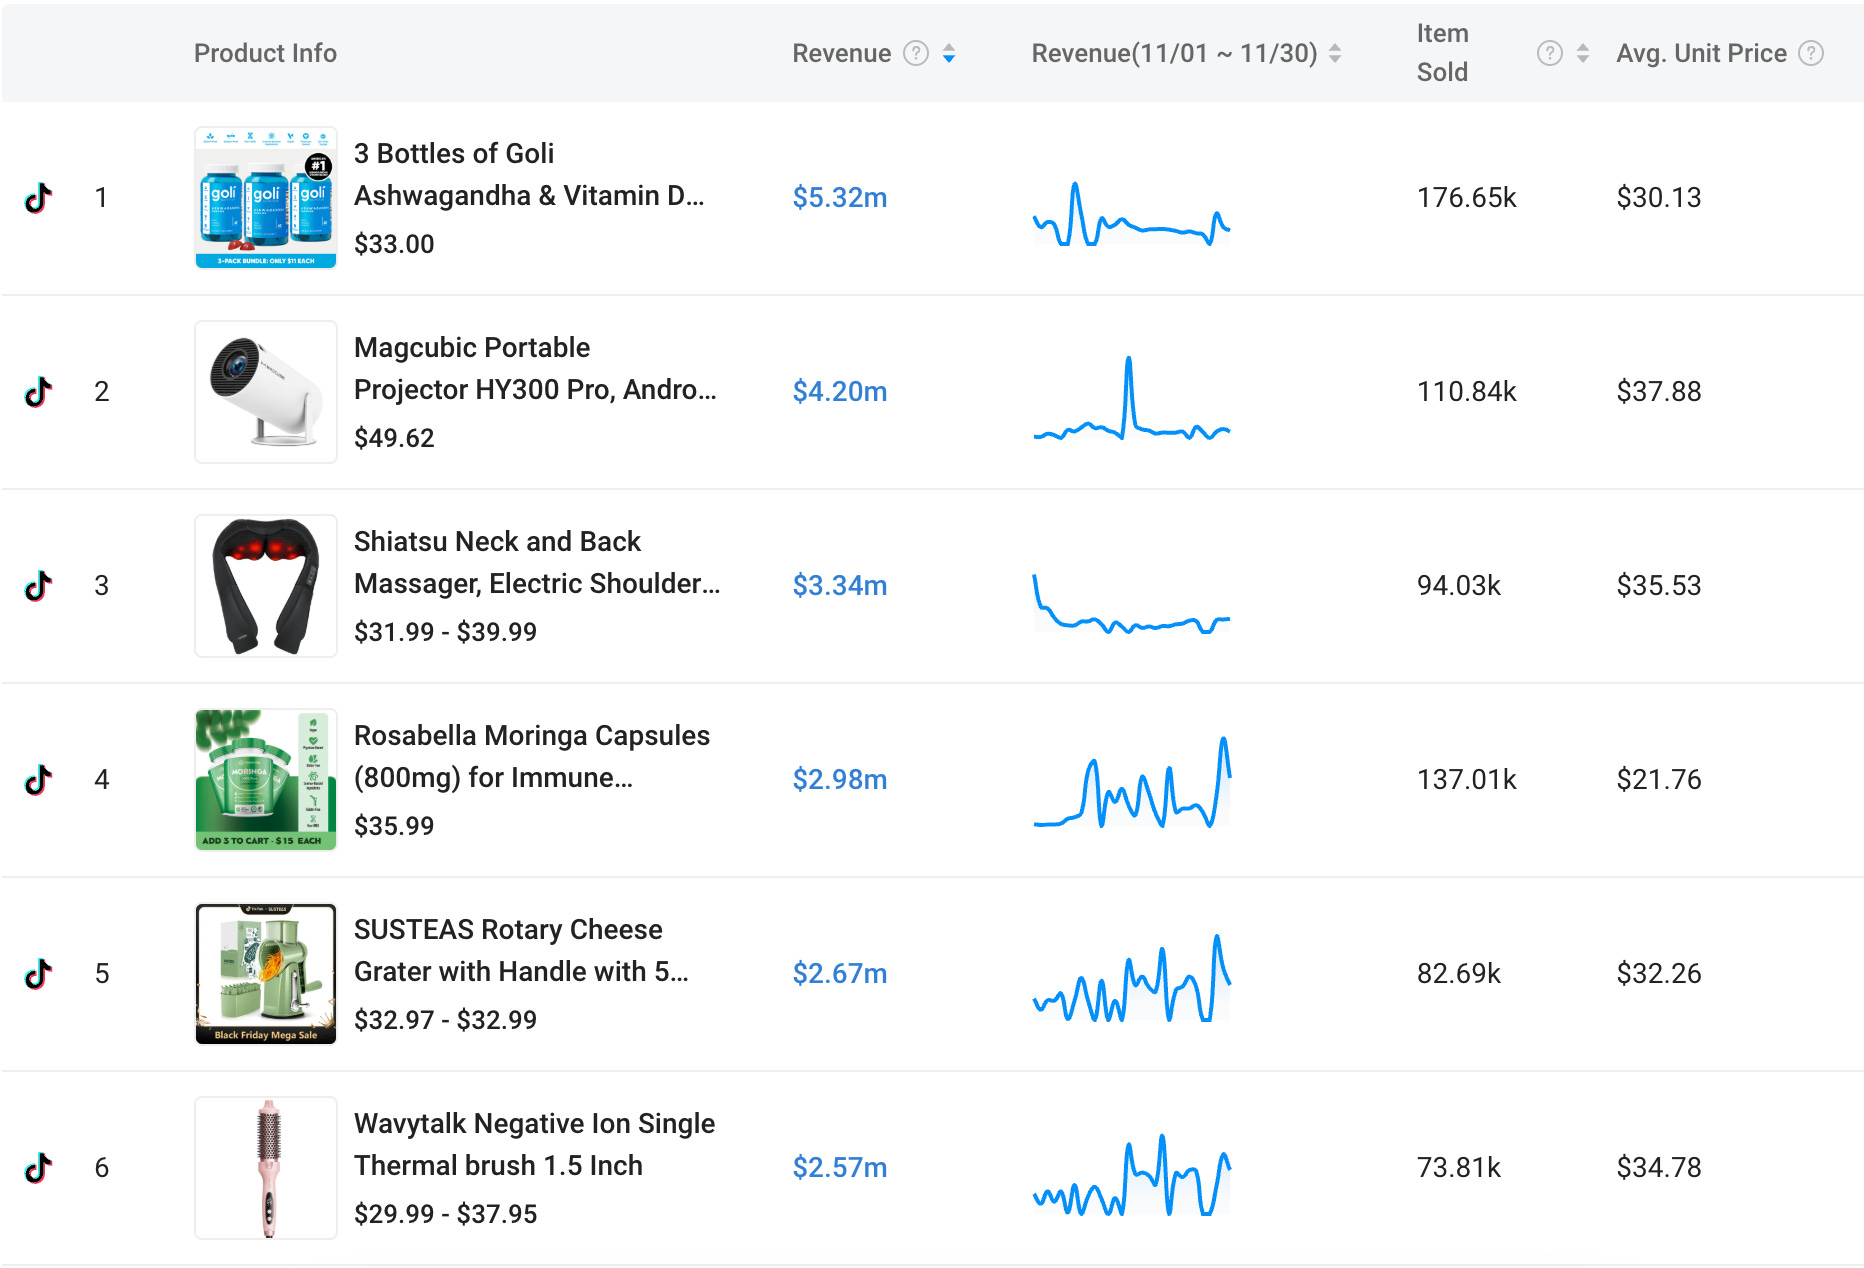Open Magcubic Portable Projector HY300 Pro title

point(535,368)
